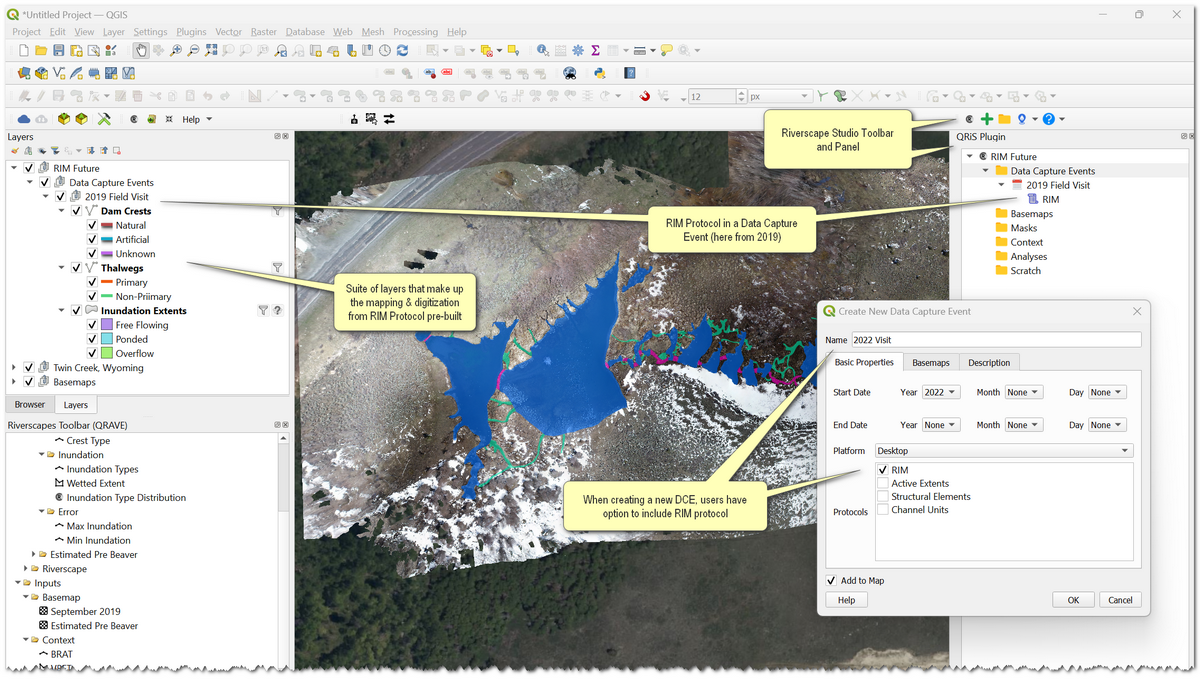Switch to the Basemaps tab in dialog
The image size is (1200, 680).
[931, 362]
